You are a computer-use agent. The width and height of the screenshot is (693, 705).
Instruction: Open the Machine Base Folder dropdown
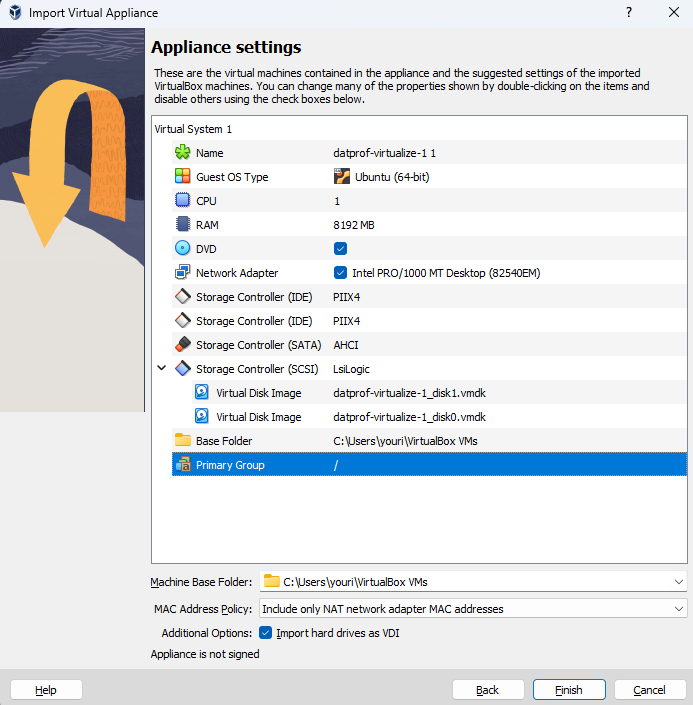click(679, 581)
